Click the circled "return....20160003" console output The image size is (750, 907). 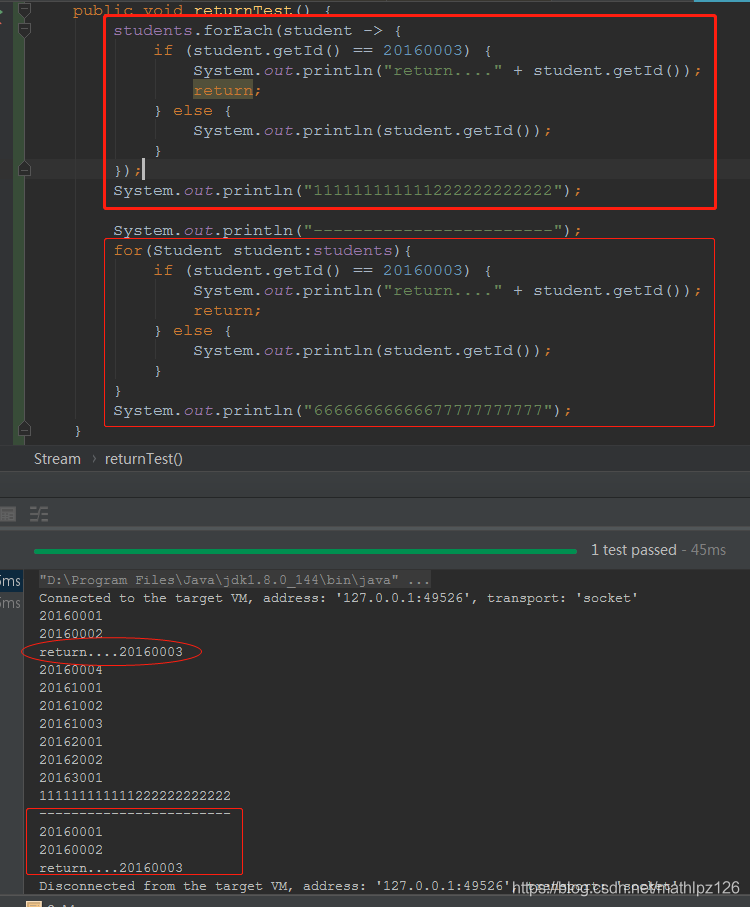tap(111, 652)
